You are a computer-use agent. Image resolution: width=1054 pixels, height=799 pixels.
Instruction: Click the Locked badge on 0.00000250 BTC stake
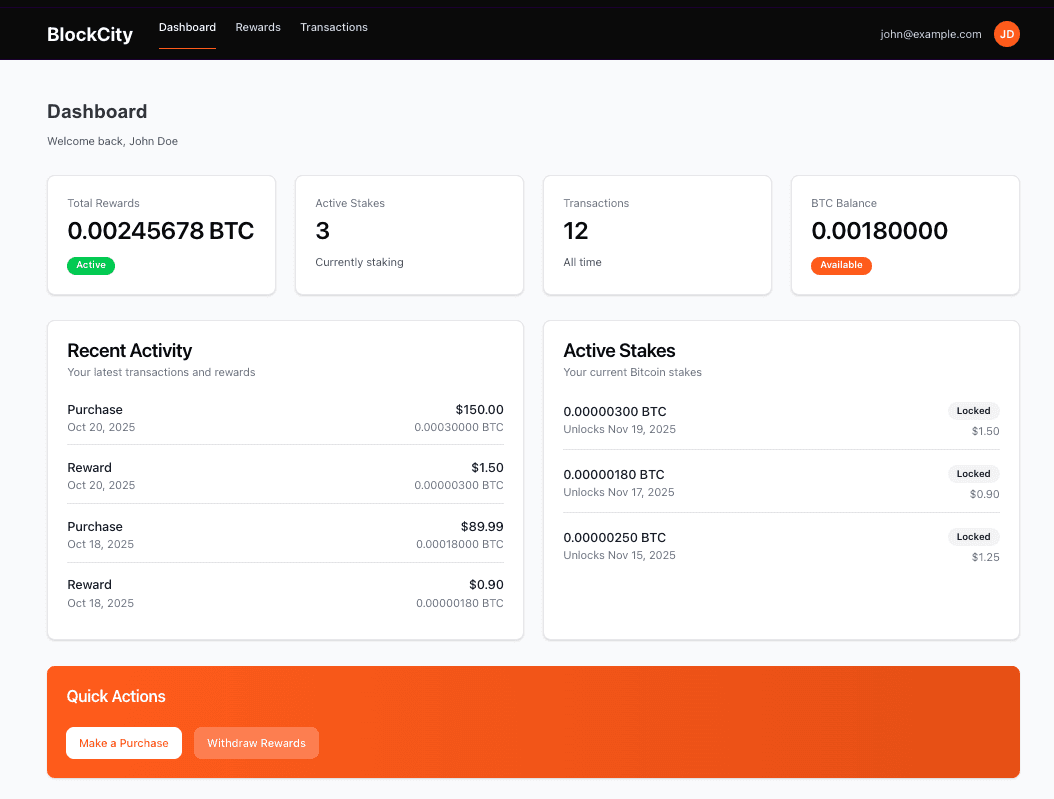point(973,537)
